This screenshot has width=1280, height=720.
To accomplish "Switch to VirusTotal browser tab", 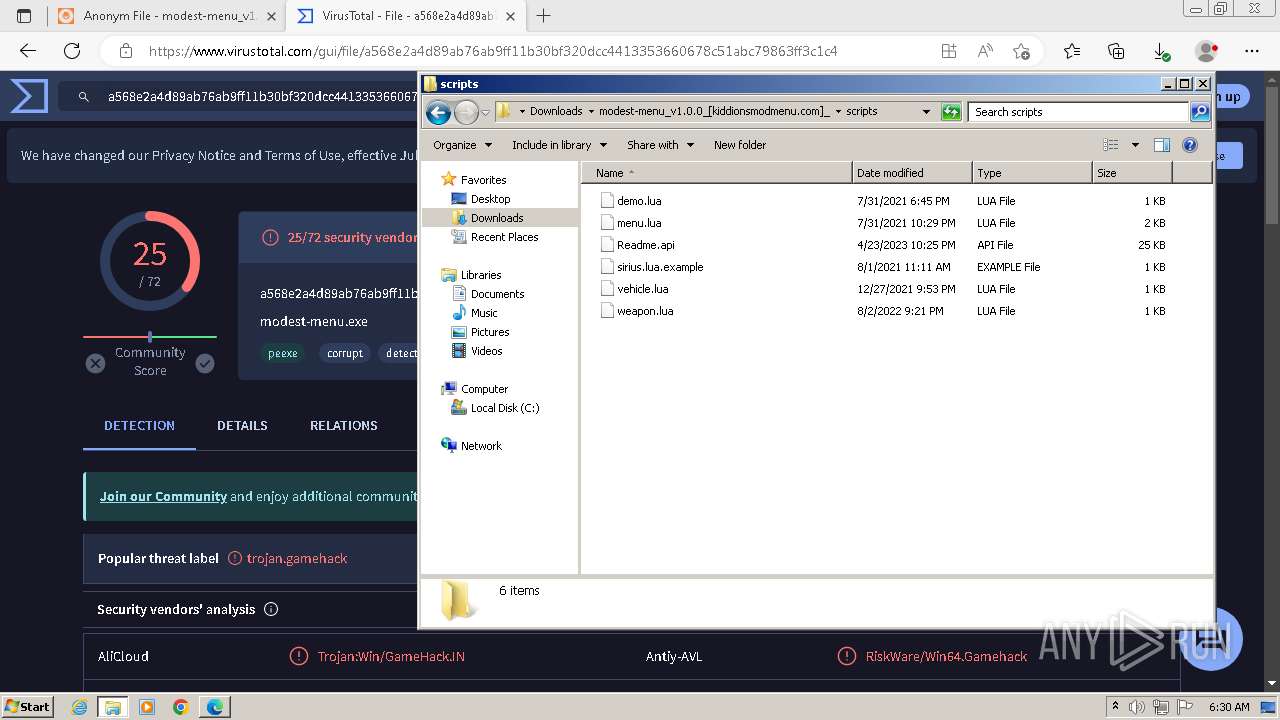I will pos(408,16).
